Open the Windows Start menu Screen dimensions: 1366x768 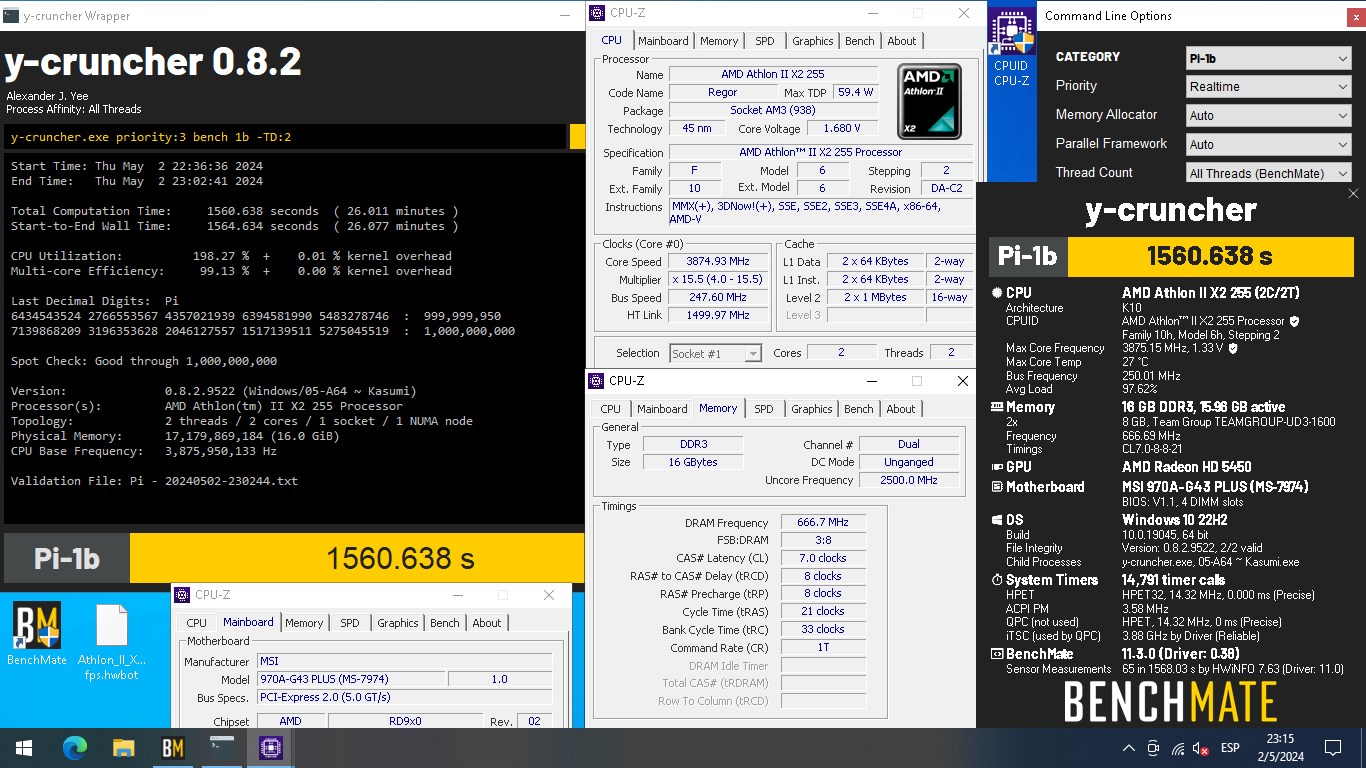[23, 747]
